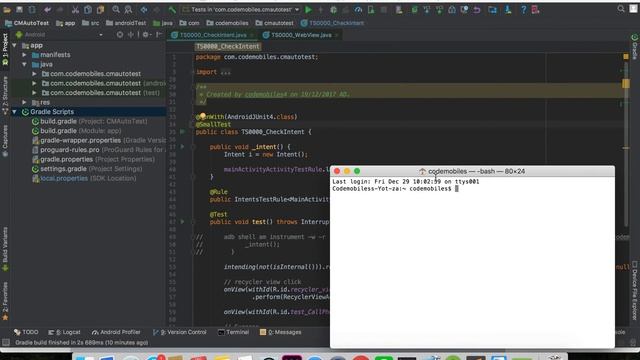Click the Attach debugger icon
The width and height of the screenshot is (640, 360).
pos(371,9)
